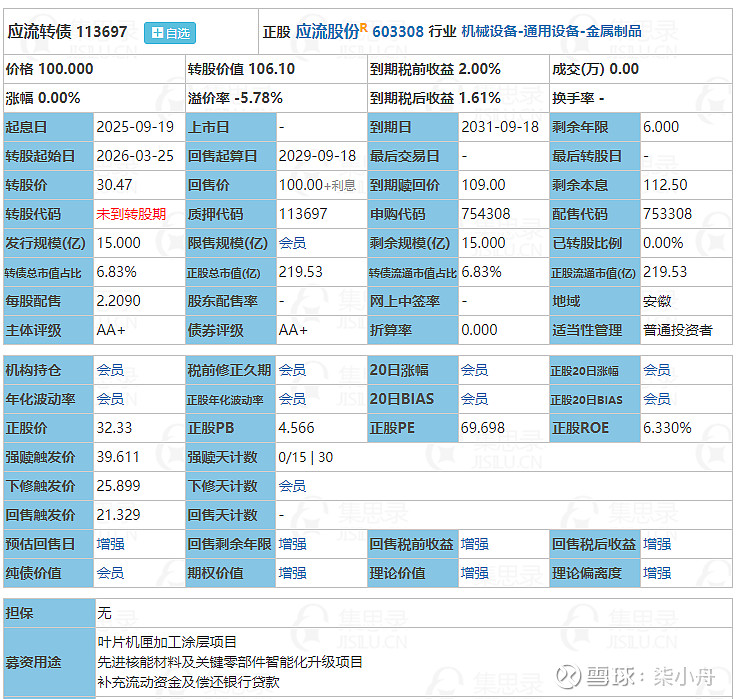The image size is (737, 699).
Task: Open industry link 机械设备-通用设备-金属制品
Action: pyautogui.click(x=551, y=31)
